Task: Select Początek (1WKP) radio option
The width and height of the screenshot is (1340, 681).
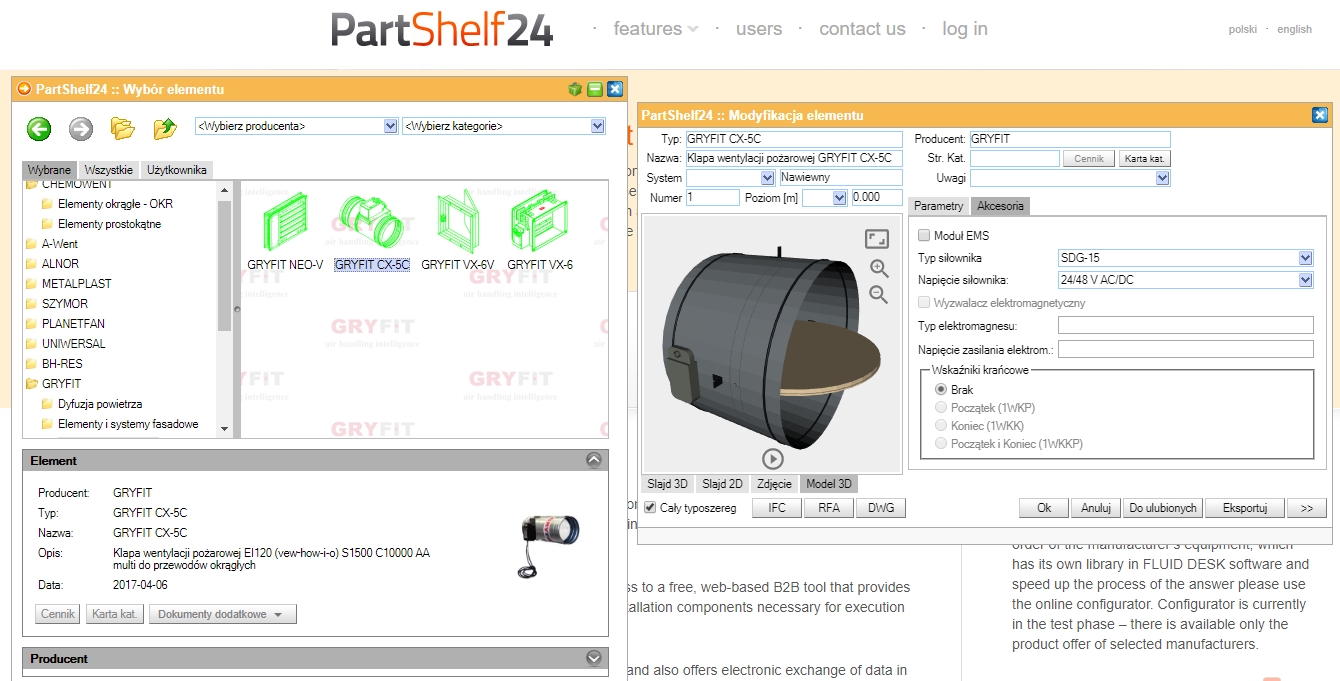Action: [940, 408]
